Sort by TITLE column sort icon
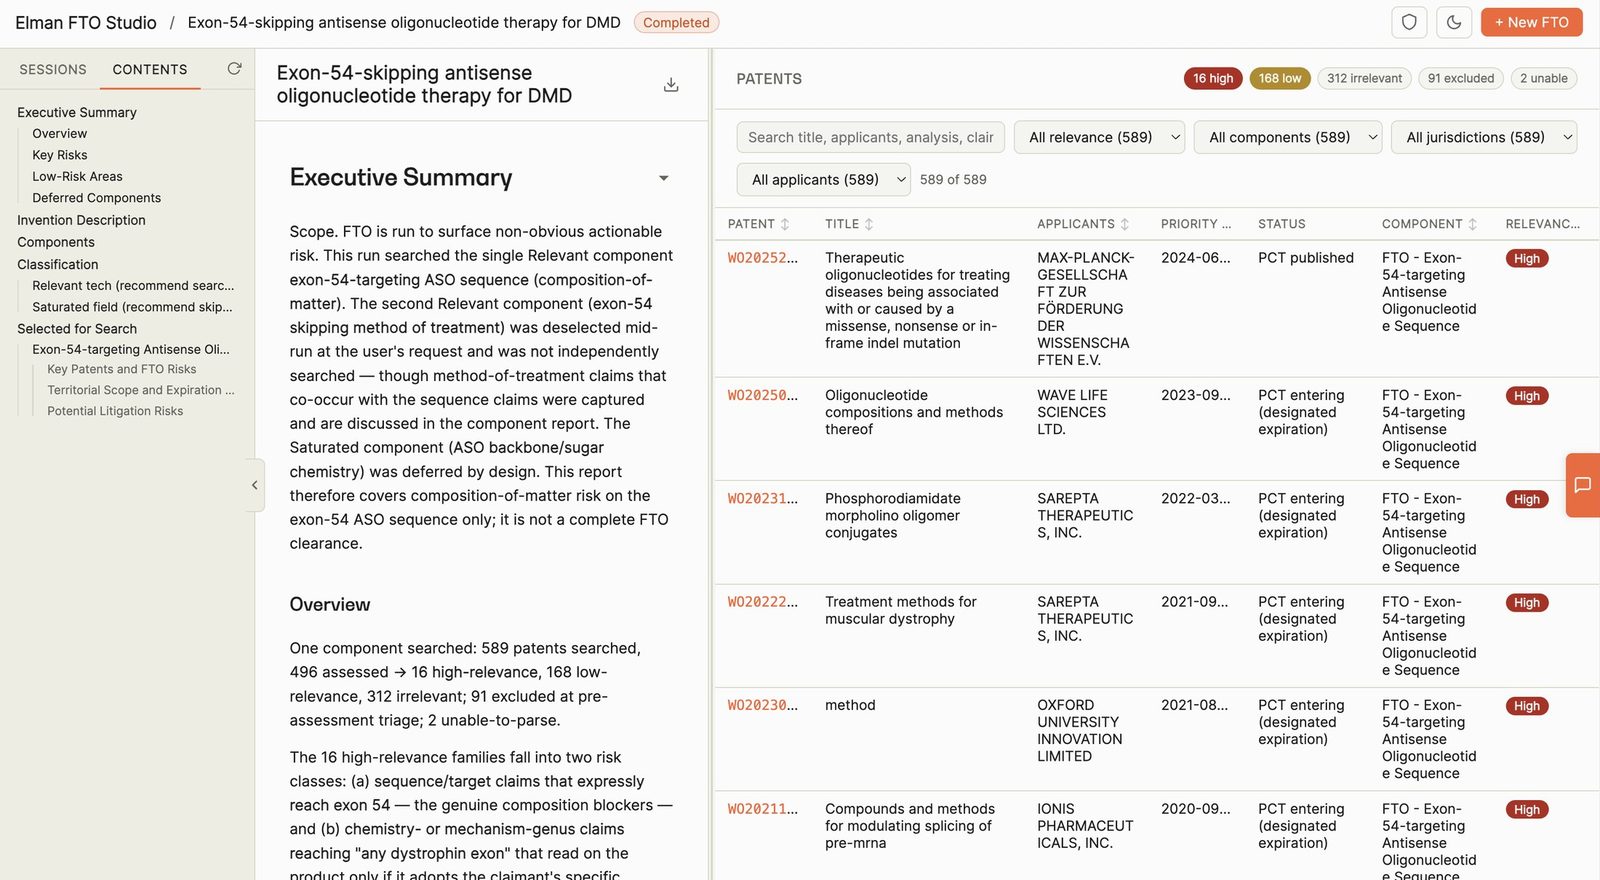Screen dimensions: 1600x880 click(x=869, y=224)
